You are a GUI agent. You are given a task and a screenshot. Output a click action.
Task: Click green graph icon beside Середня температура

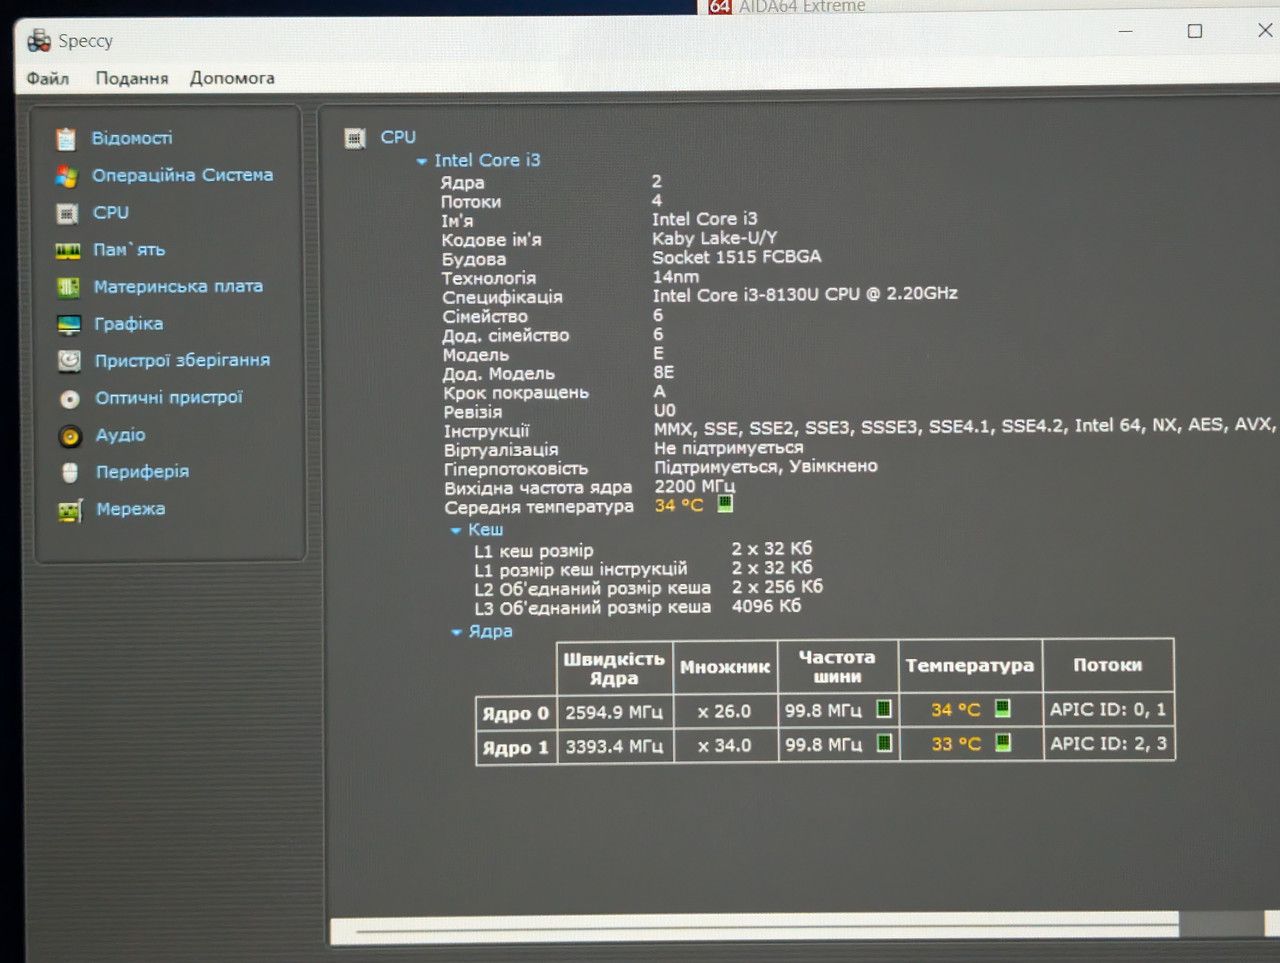pyautogui.click(x=725, y=504)
